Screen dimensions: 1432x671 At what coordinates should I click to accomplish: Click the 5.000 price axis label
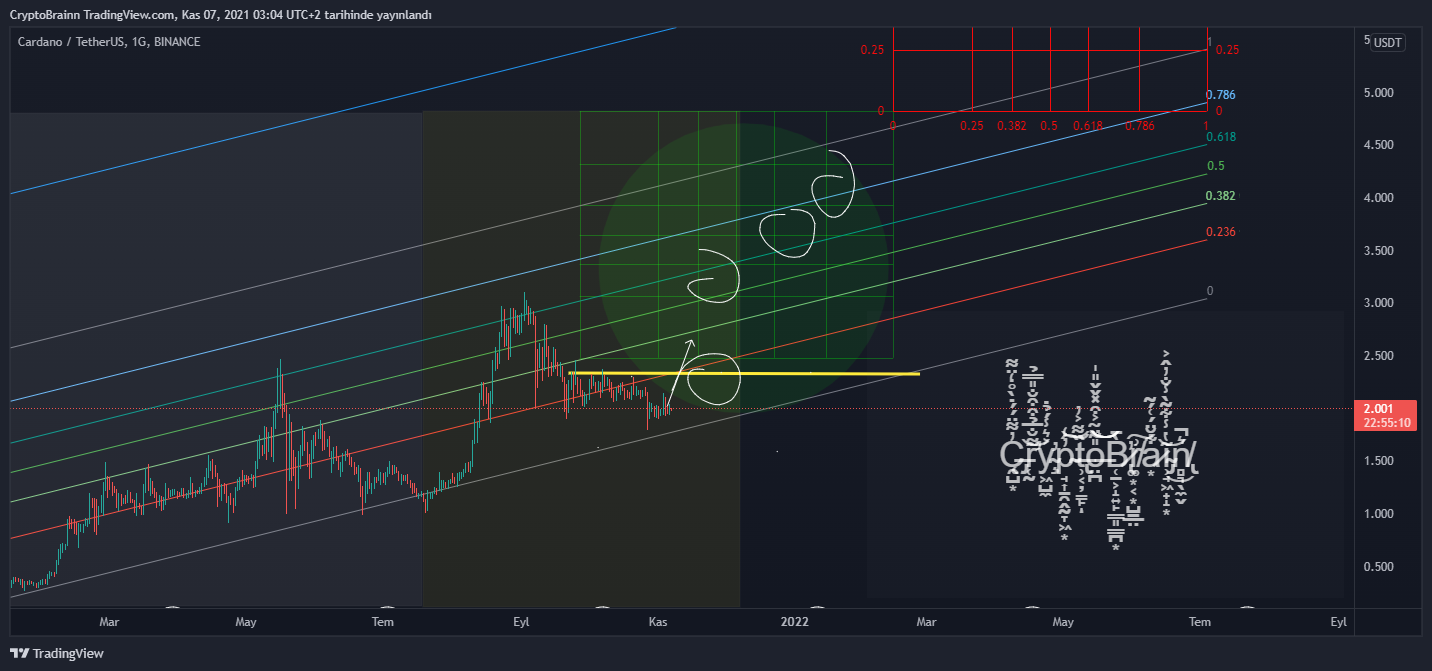pos(1379,93)
